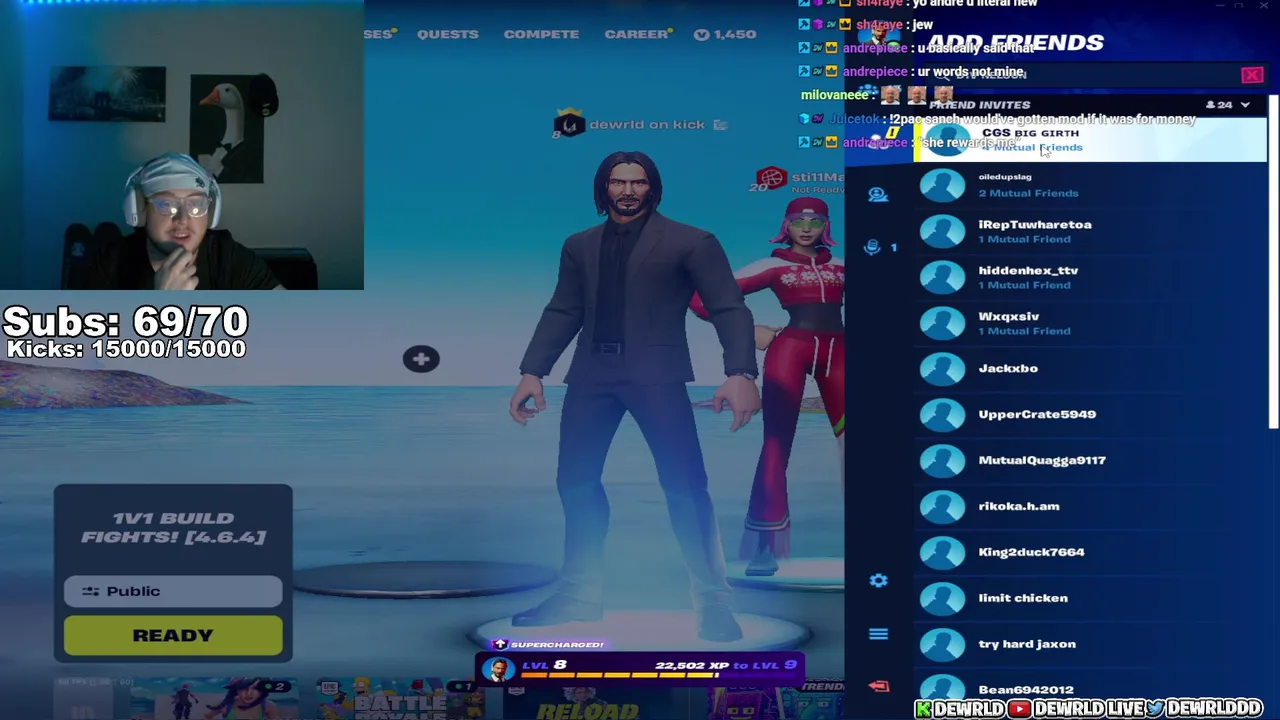The width and height of the screenshot is (1280, 720).
Task: Select friend invite from MutualQuagga9117
Action: point(1090,460)
